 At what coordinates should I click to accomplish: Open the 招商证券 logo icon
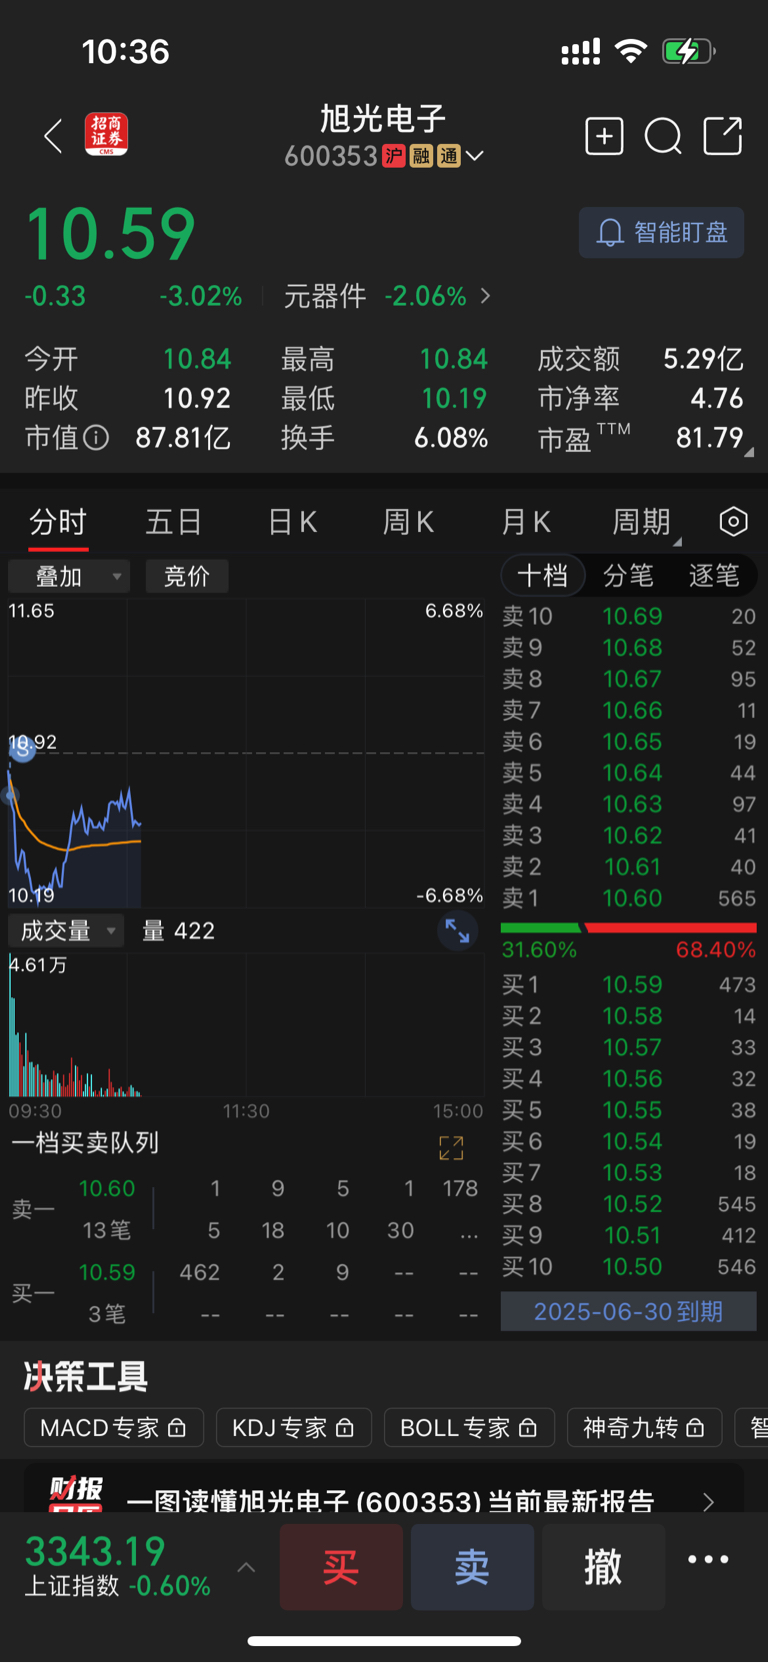106,135
